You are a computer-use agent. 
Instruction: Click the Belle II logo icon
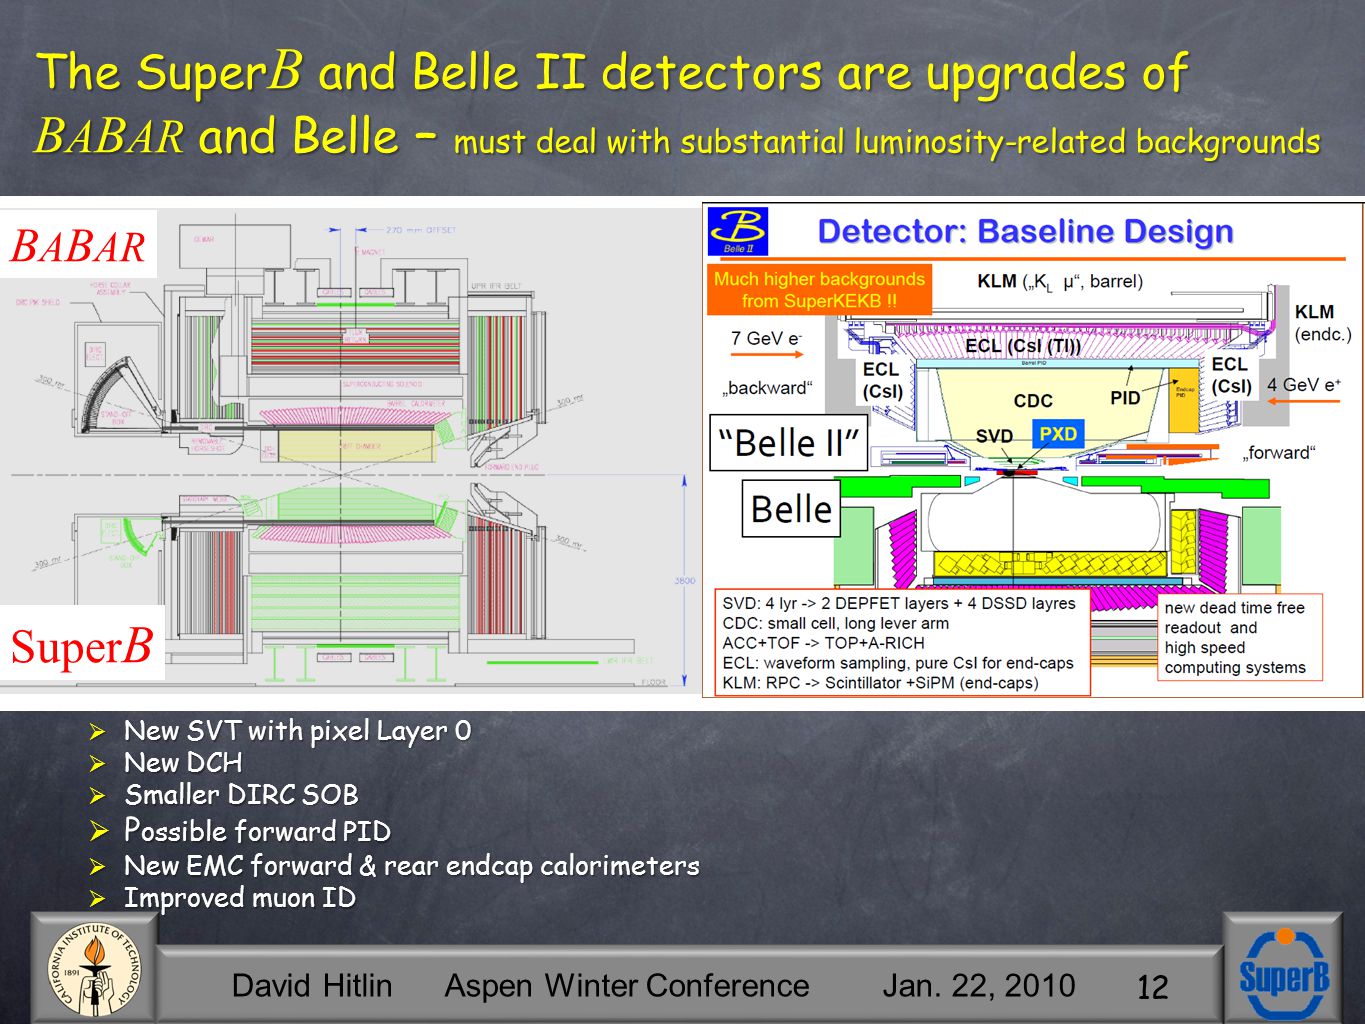pos(738,231)
